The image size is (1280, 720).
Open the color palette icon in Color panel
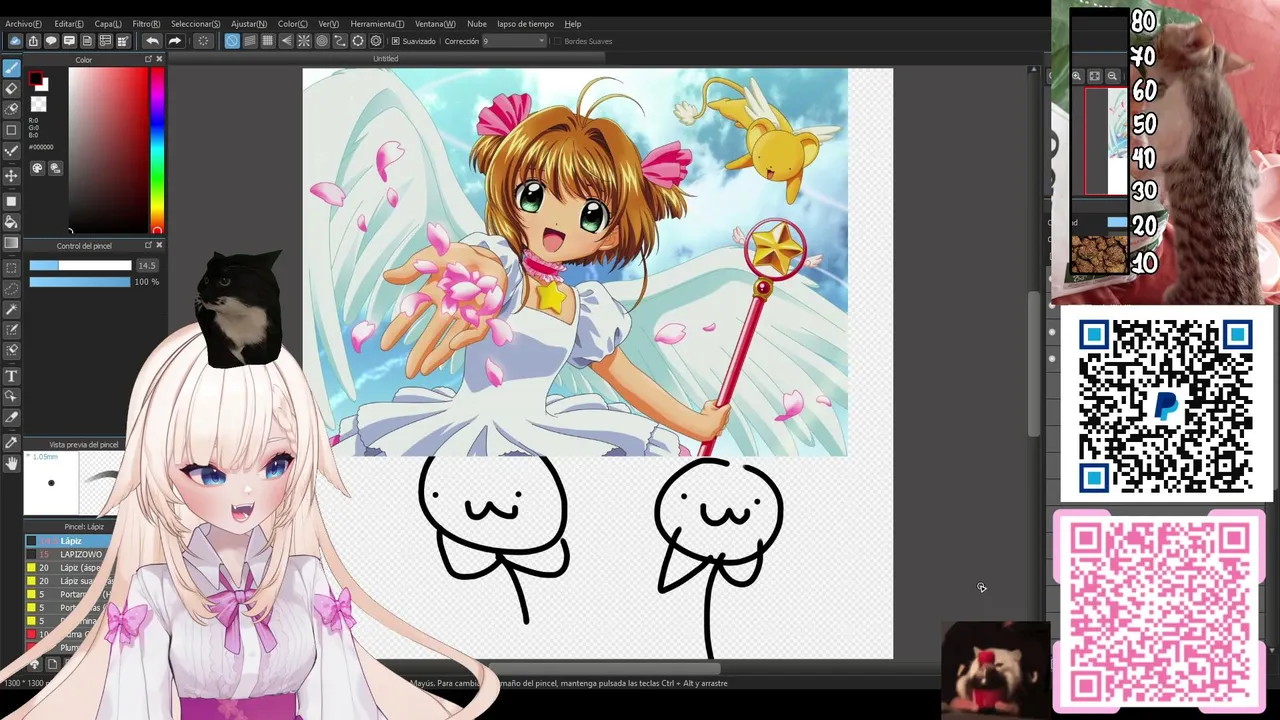pos(38,168)
